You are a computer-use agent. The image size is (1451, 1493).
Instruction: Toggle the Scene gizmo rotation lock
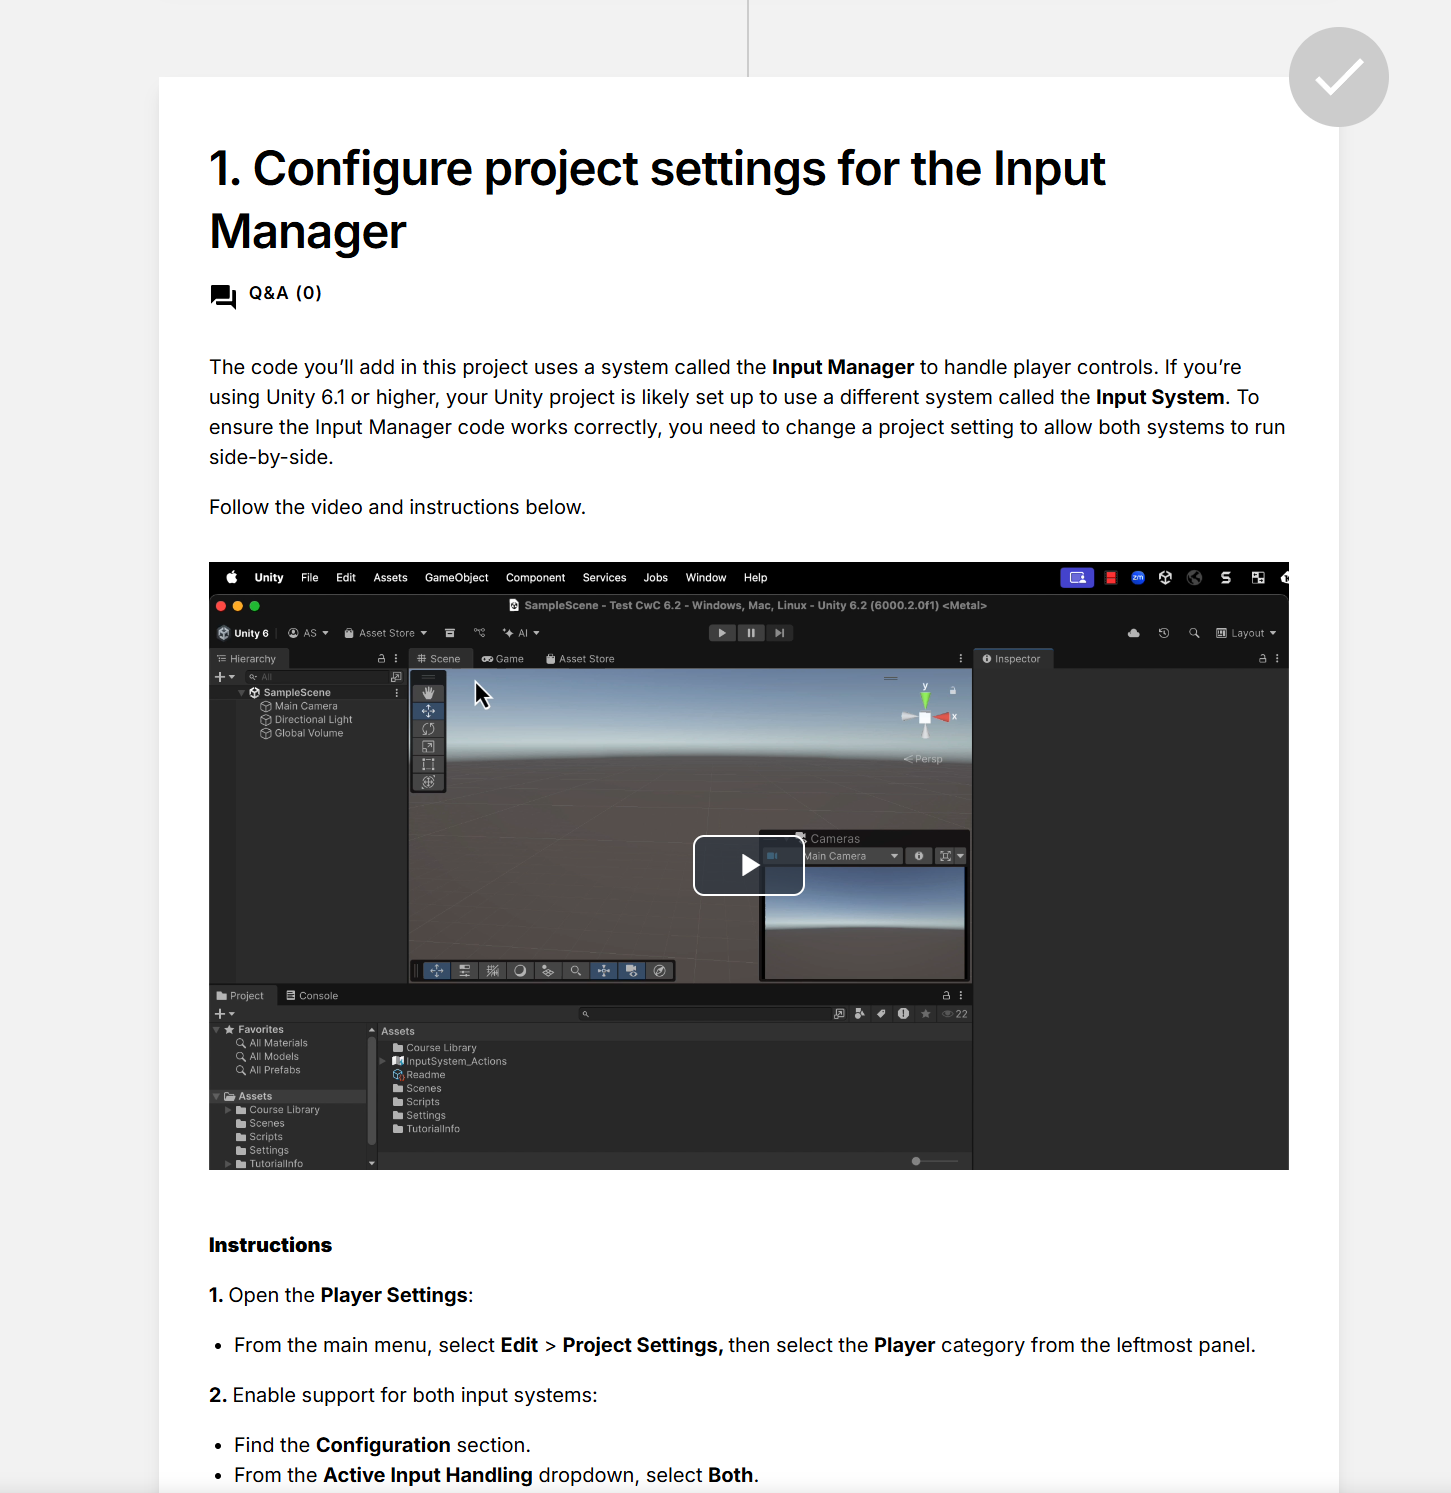click(x=953, y=690)
